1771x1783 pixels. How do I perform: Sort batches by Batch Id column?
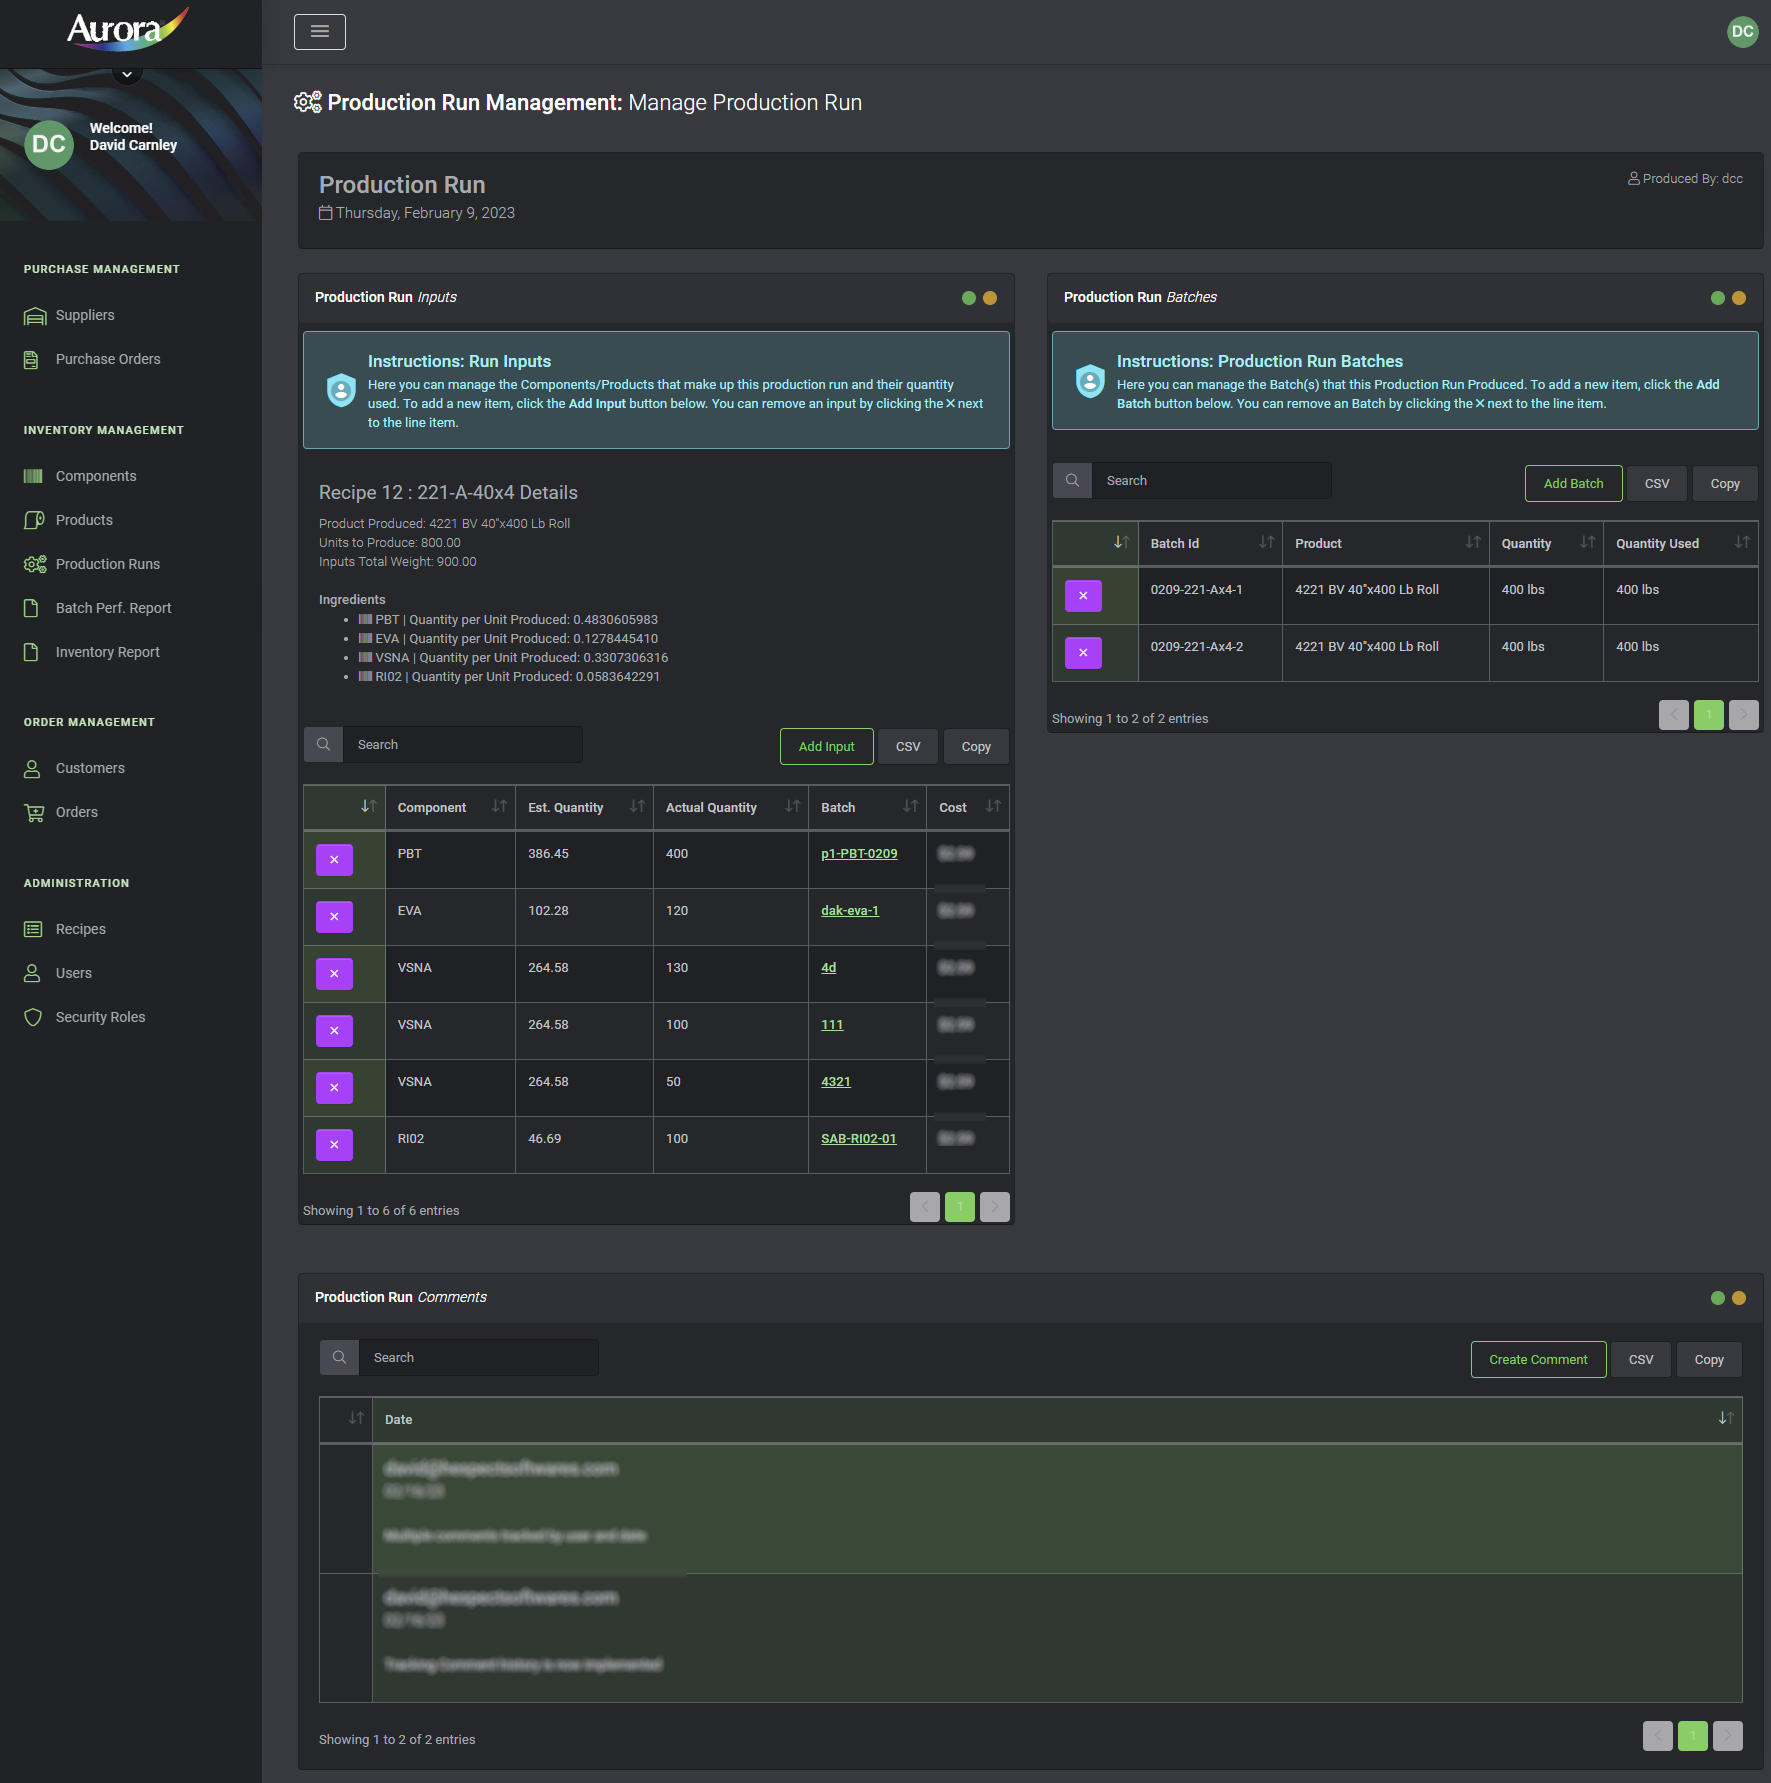point(1211,544)
